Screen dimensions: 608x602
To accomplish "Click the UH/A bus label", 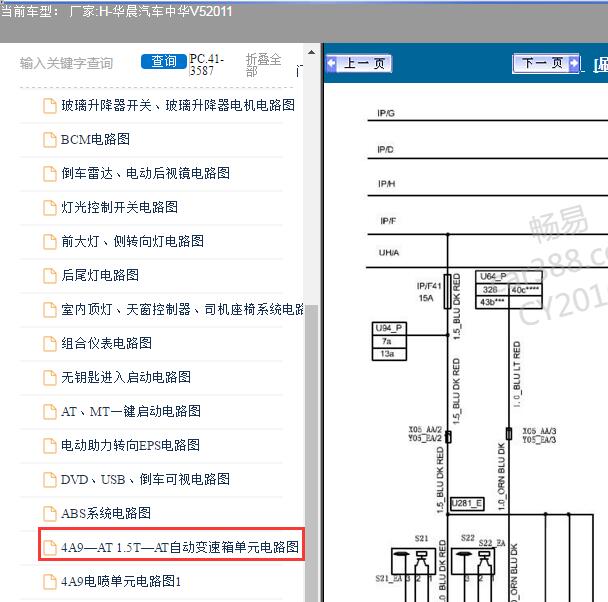I will point(389,253).
